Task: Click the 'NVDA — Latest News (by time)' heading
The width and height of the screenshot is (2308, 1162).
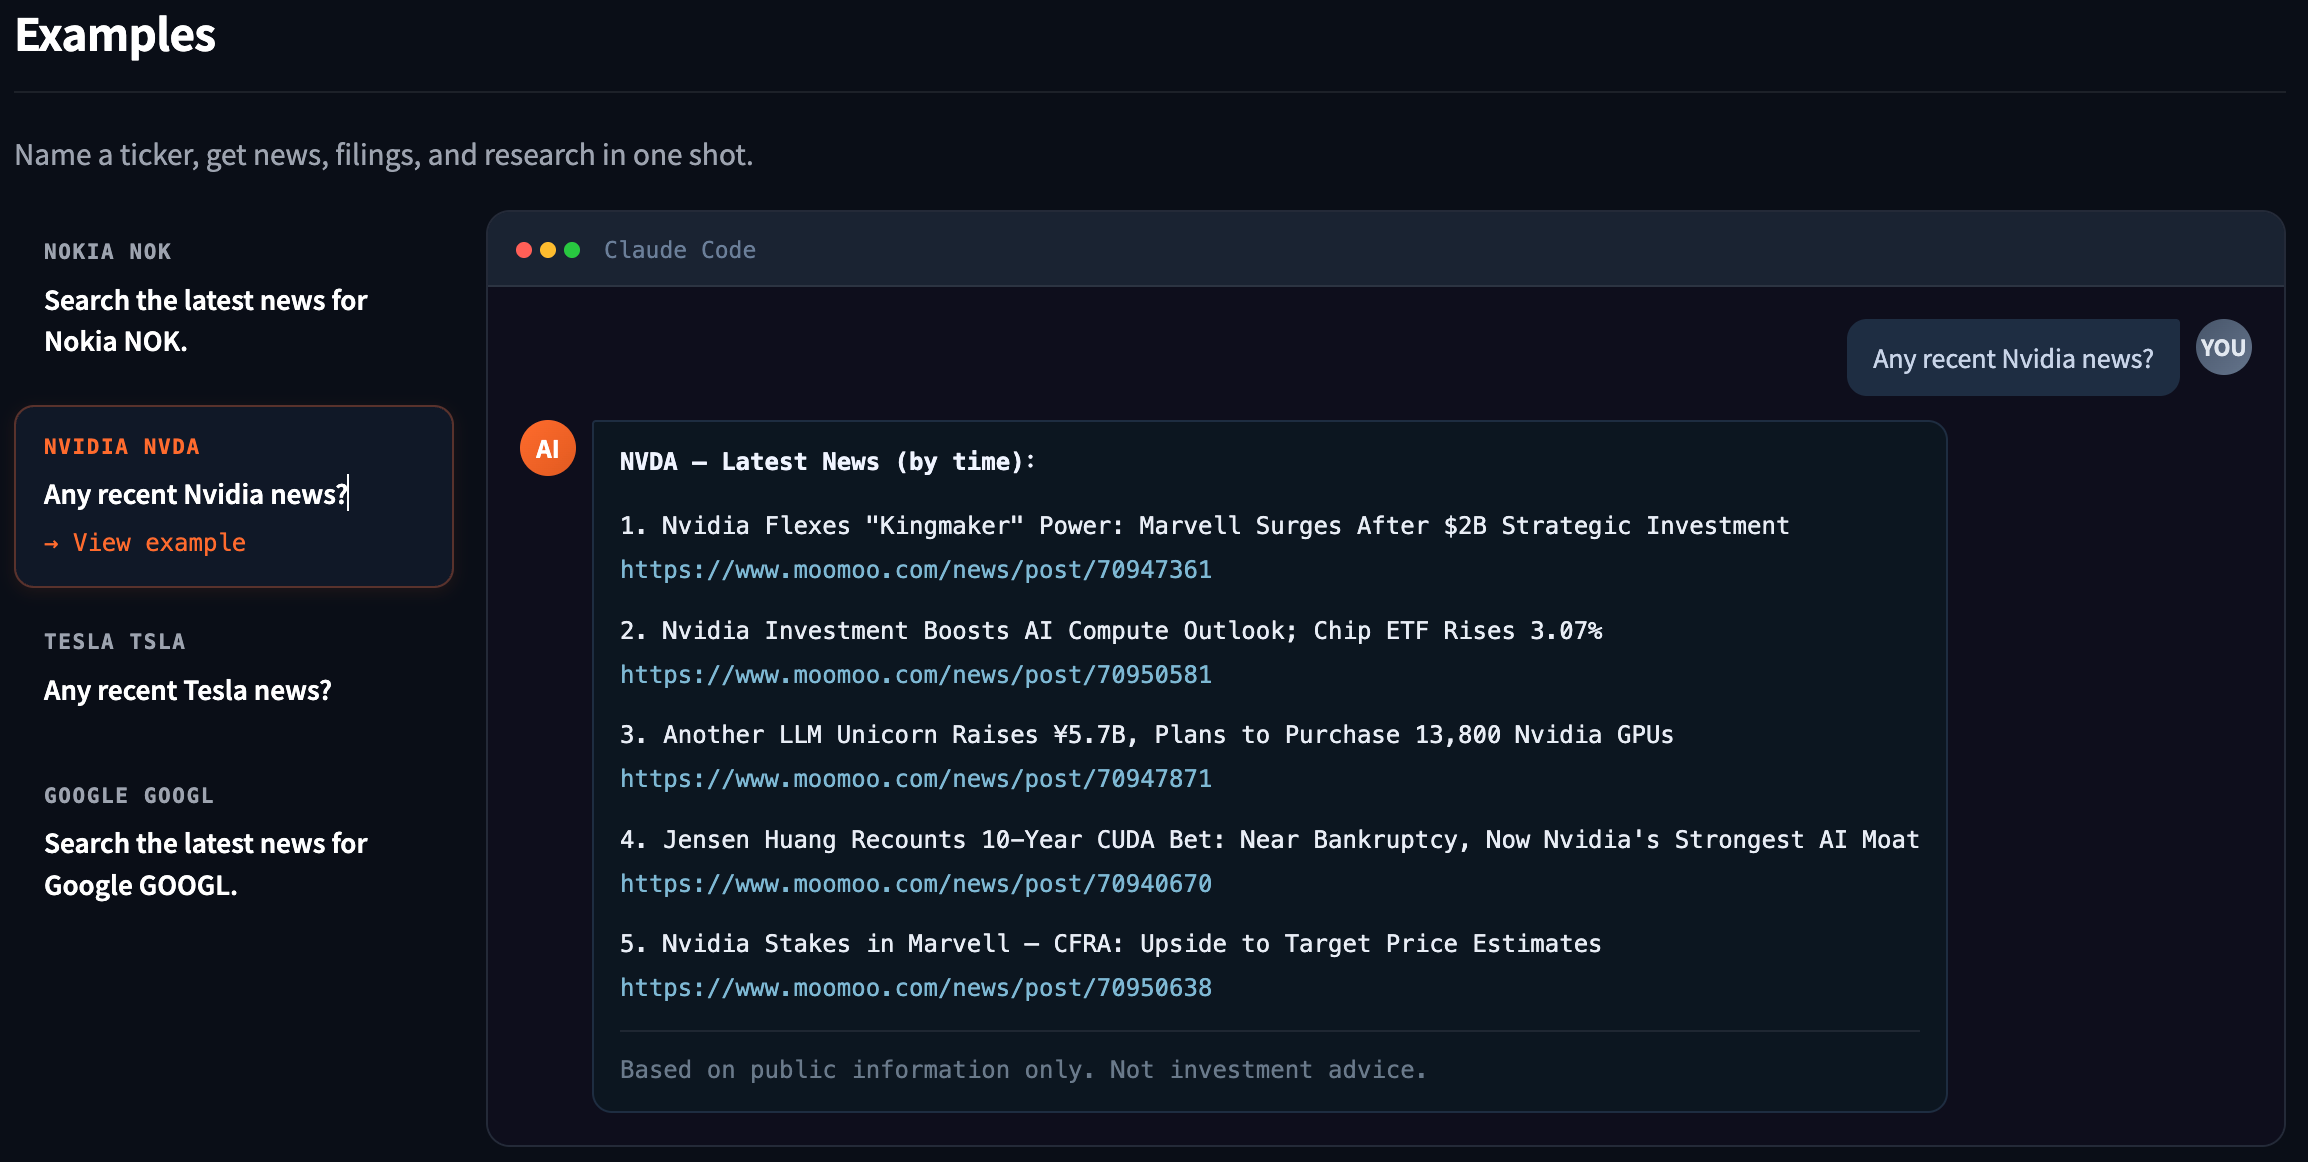Action: 828,462
